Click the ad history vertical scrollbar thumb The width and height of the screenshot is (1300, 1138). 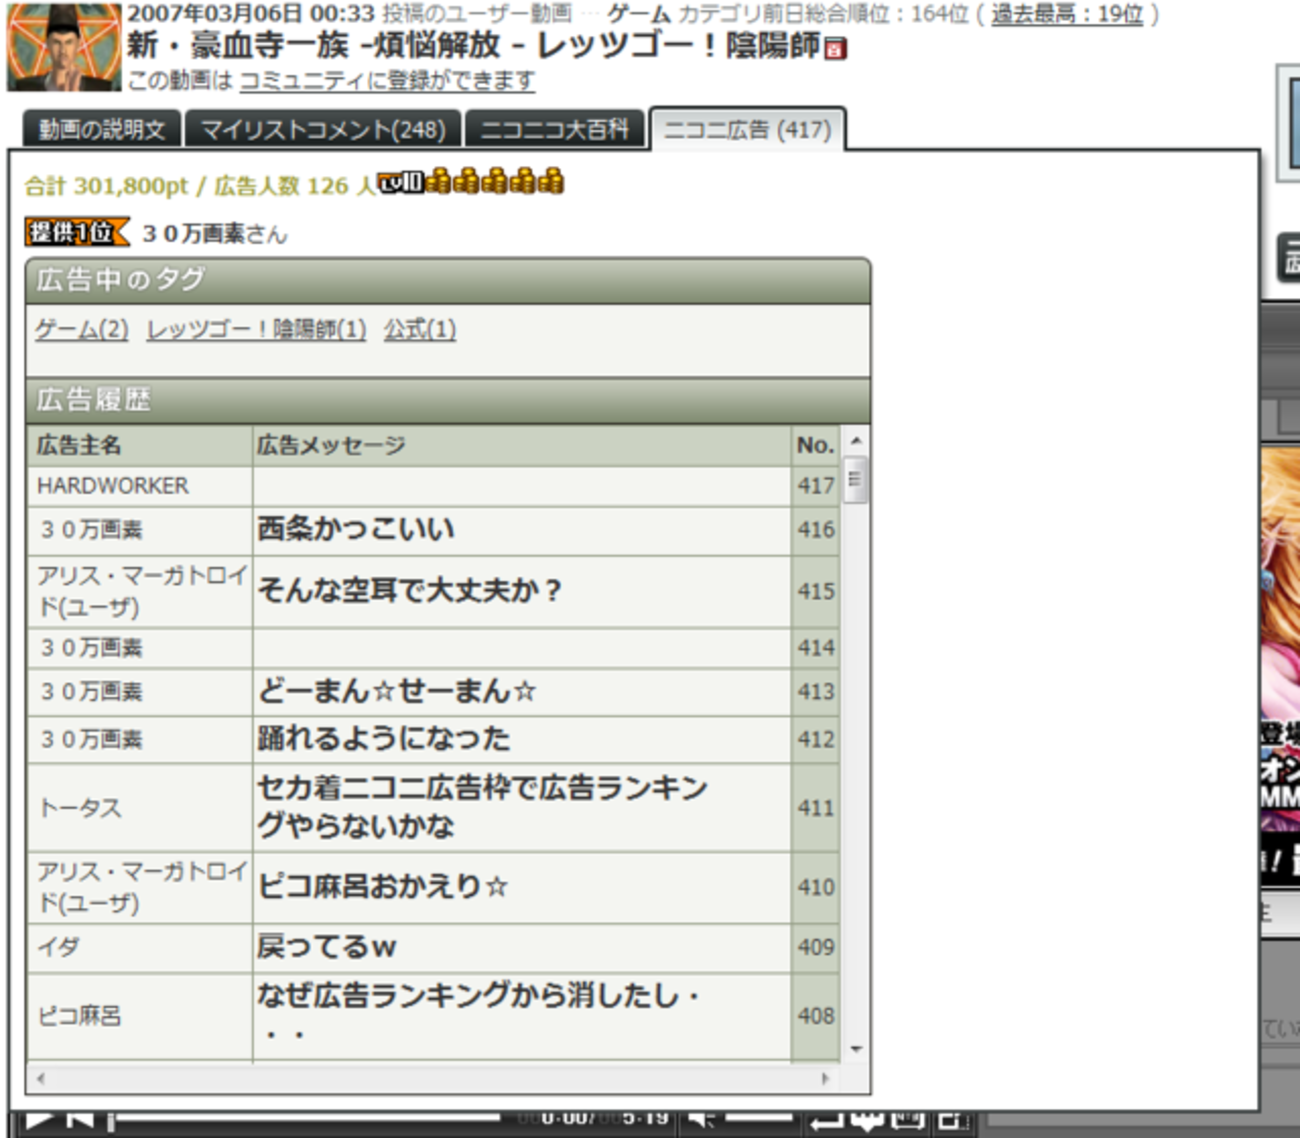point(855,479)
